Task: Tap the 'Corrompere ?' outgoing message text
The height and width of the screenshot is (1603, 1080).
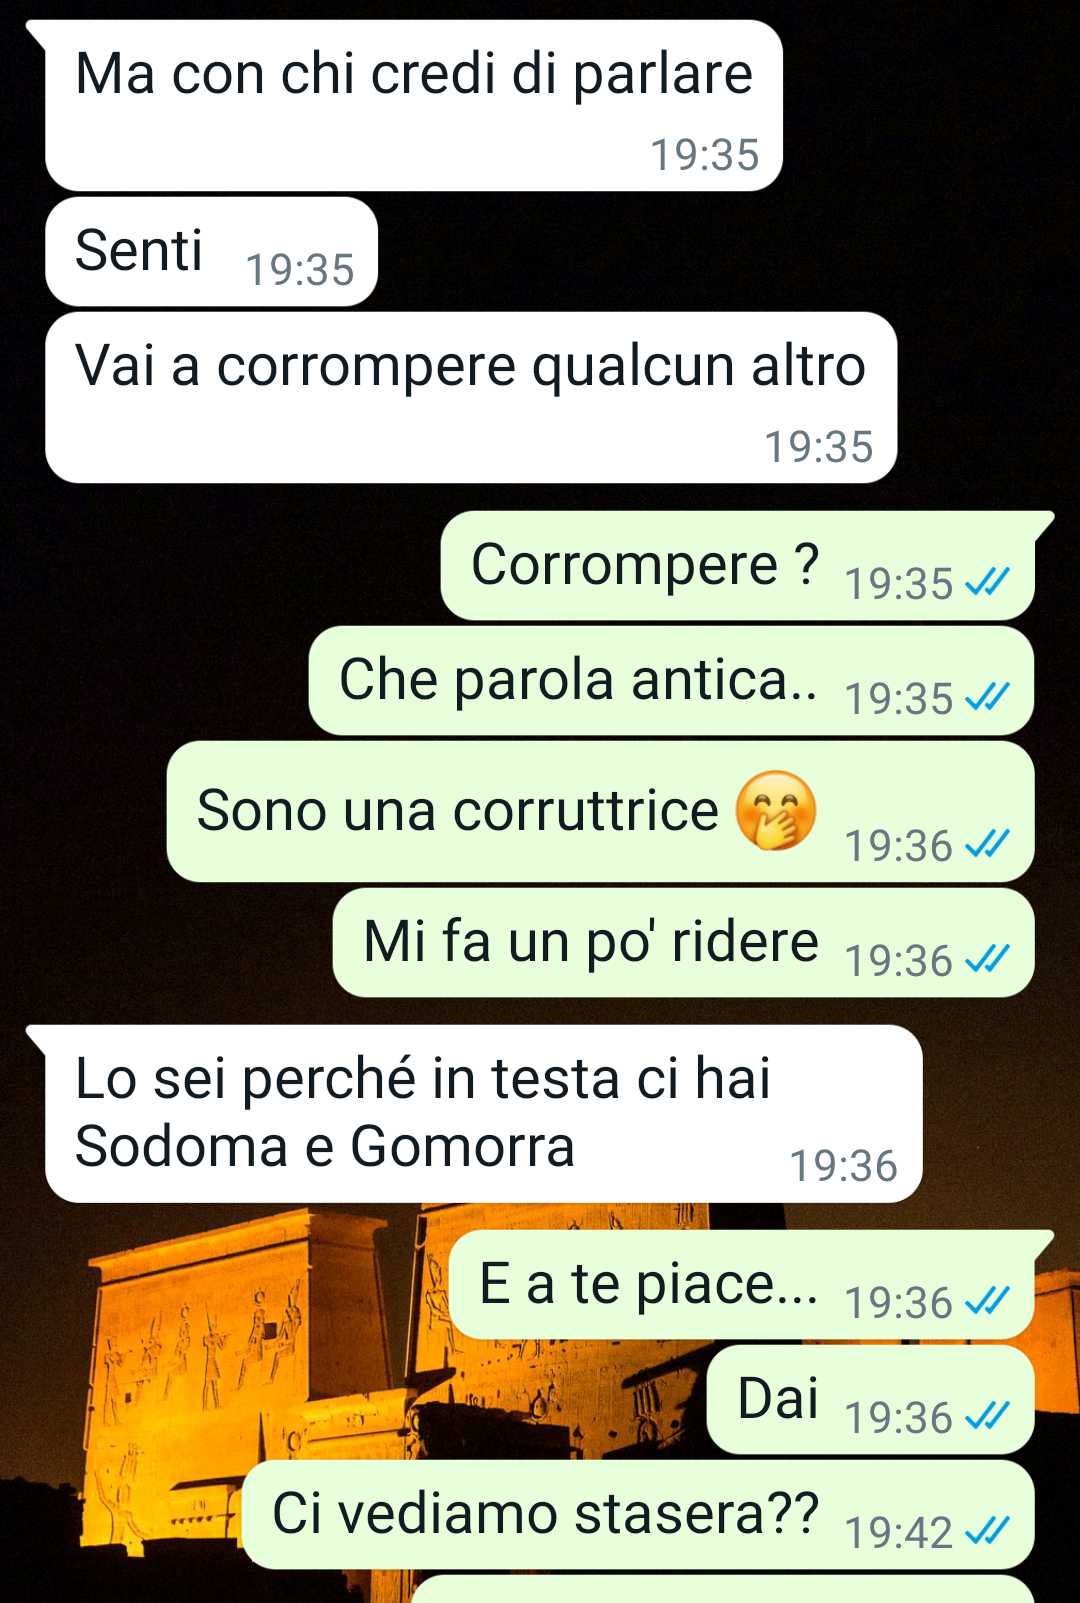Action: pyautogui.click(x=644, y=565)
